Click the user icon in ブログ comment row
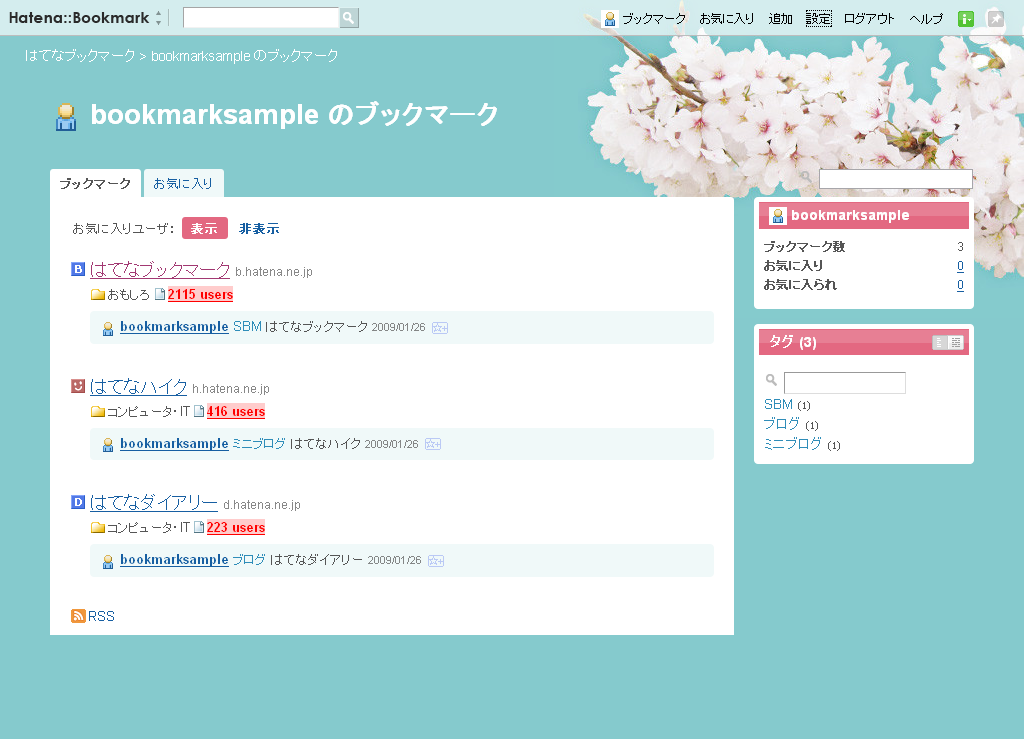The image size is (1024, 739). tap(108, 561)
